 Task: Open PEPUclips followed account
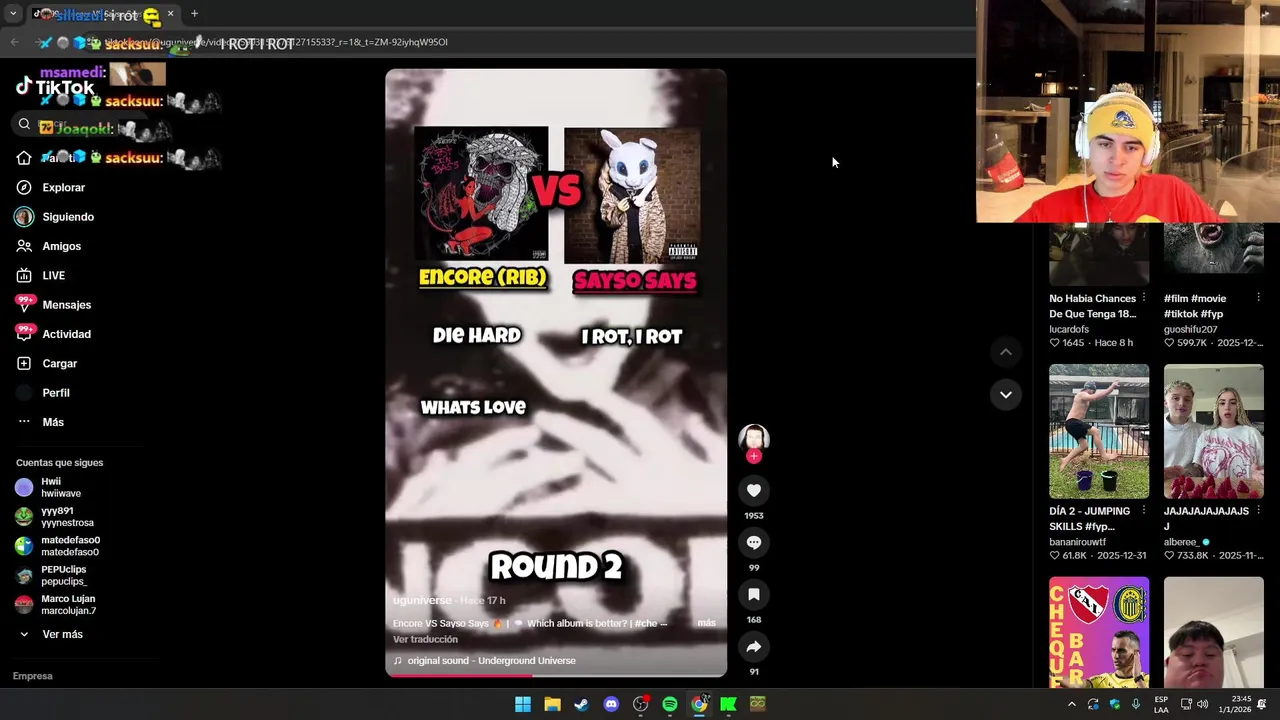click(x=63, y=575)
